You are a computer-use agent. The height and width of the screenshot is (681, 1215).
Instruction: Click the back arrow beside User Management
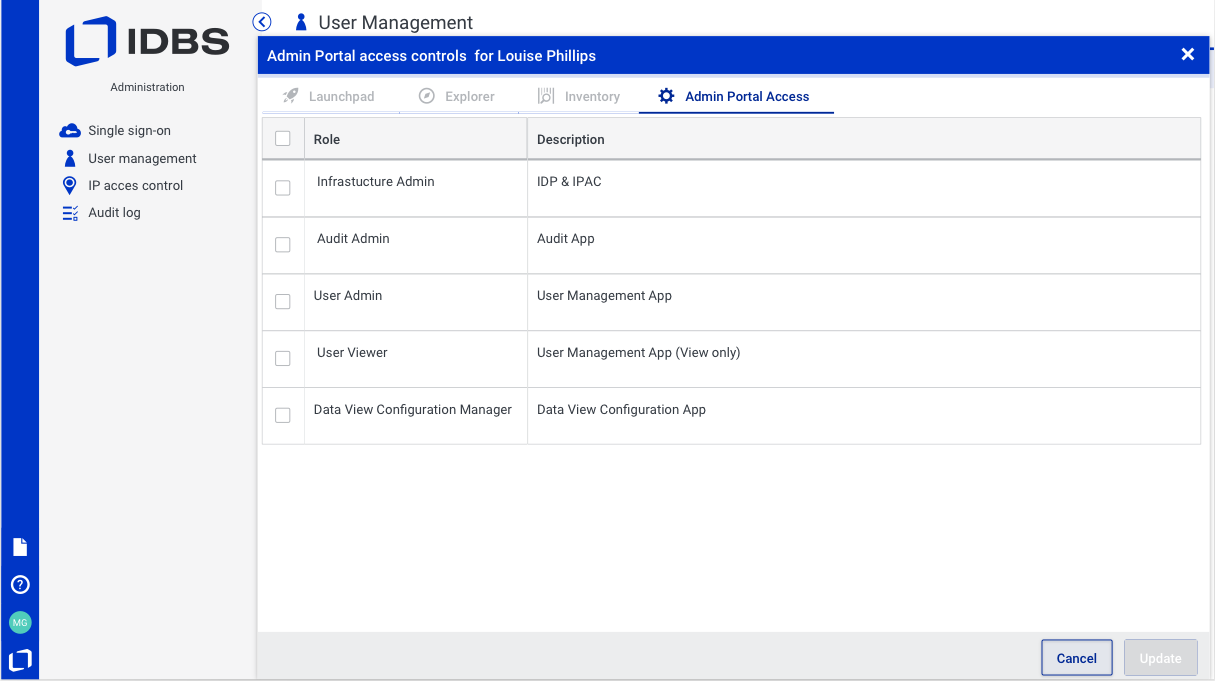(262, 22)
